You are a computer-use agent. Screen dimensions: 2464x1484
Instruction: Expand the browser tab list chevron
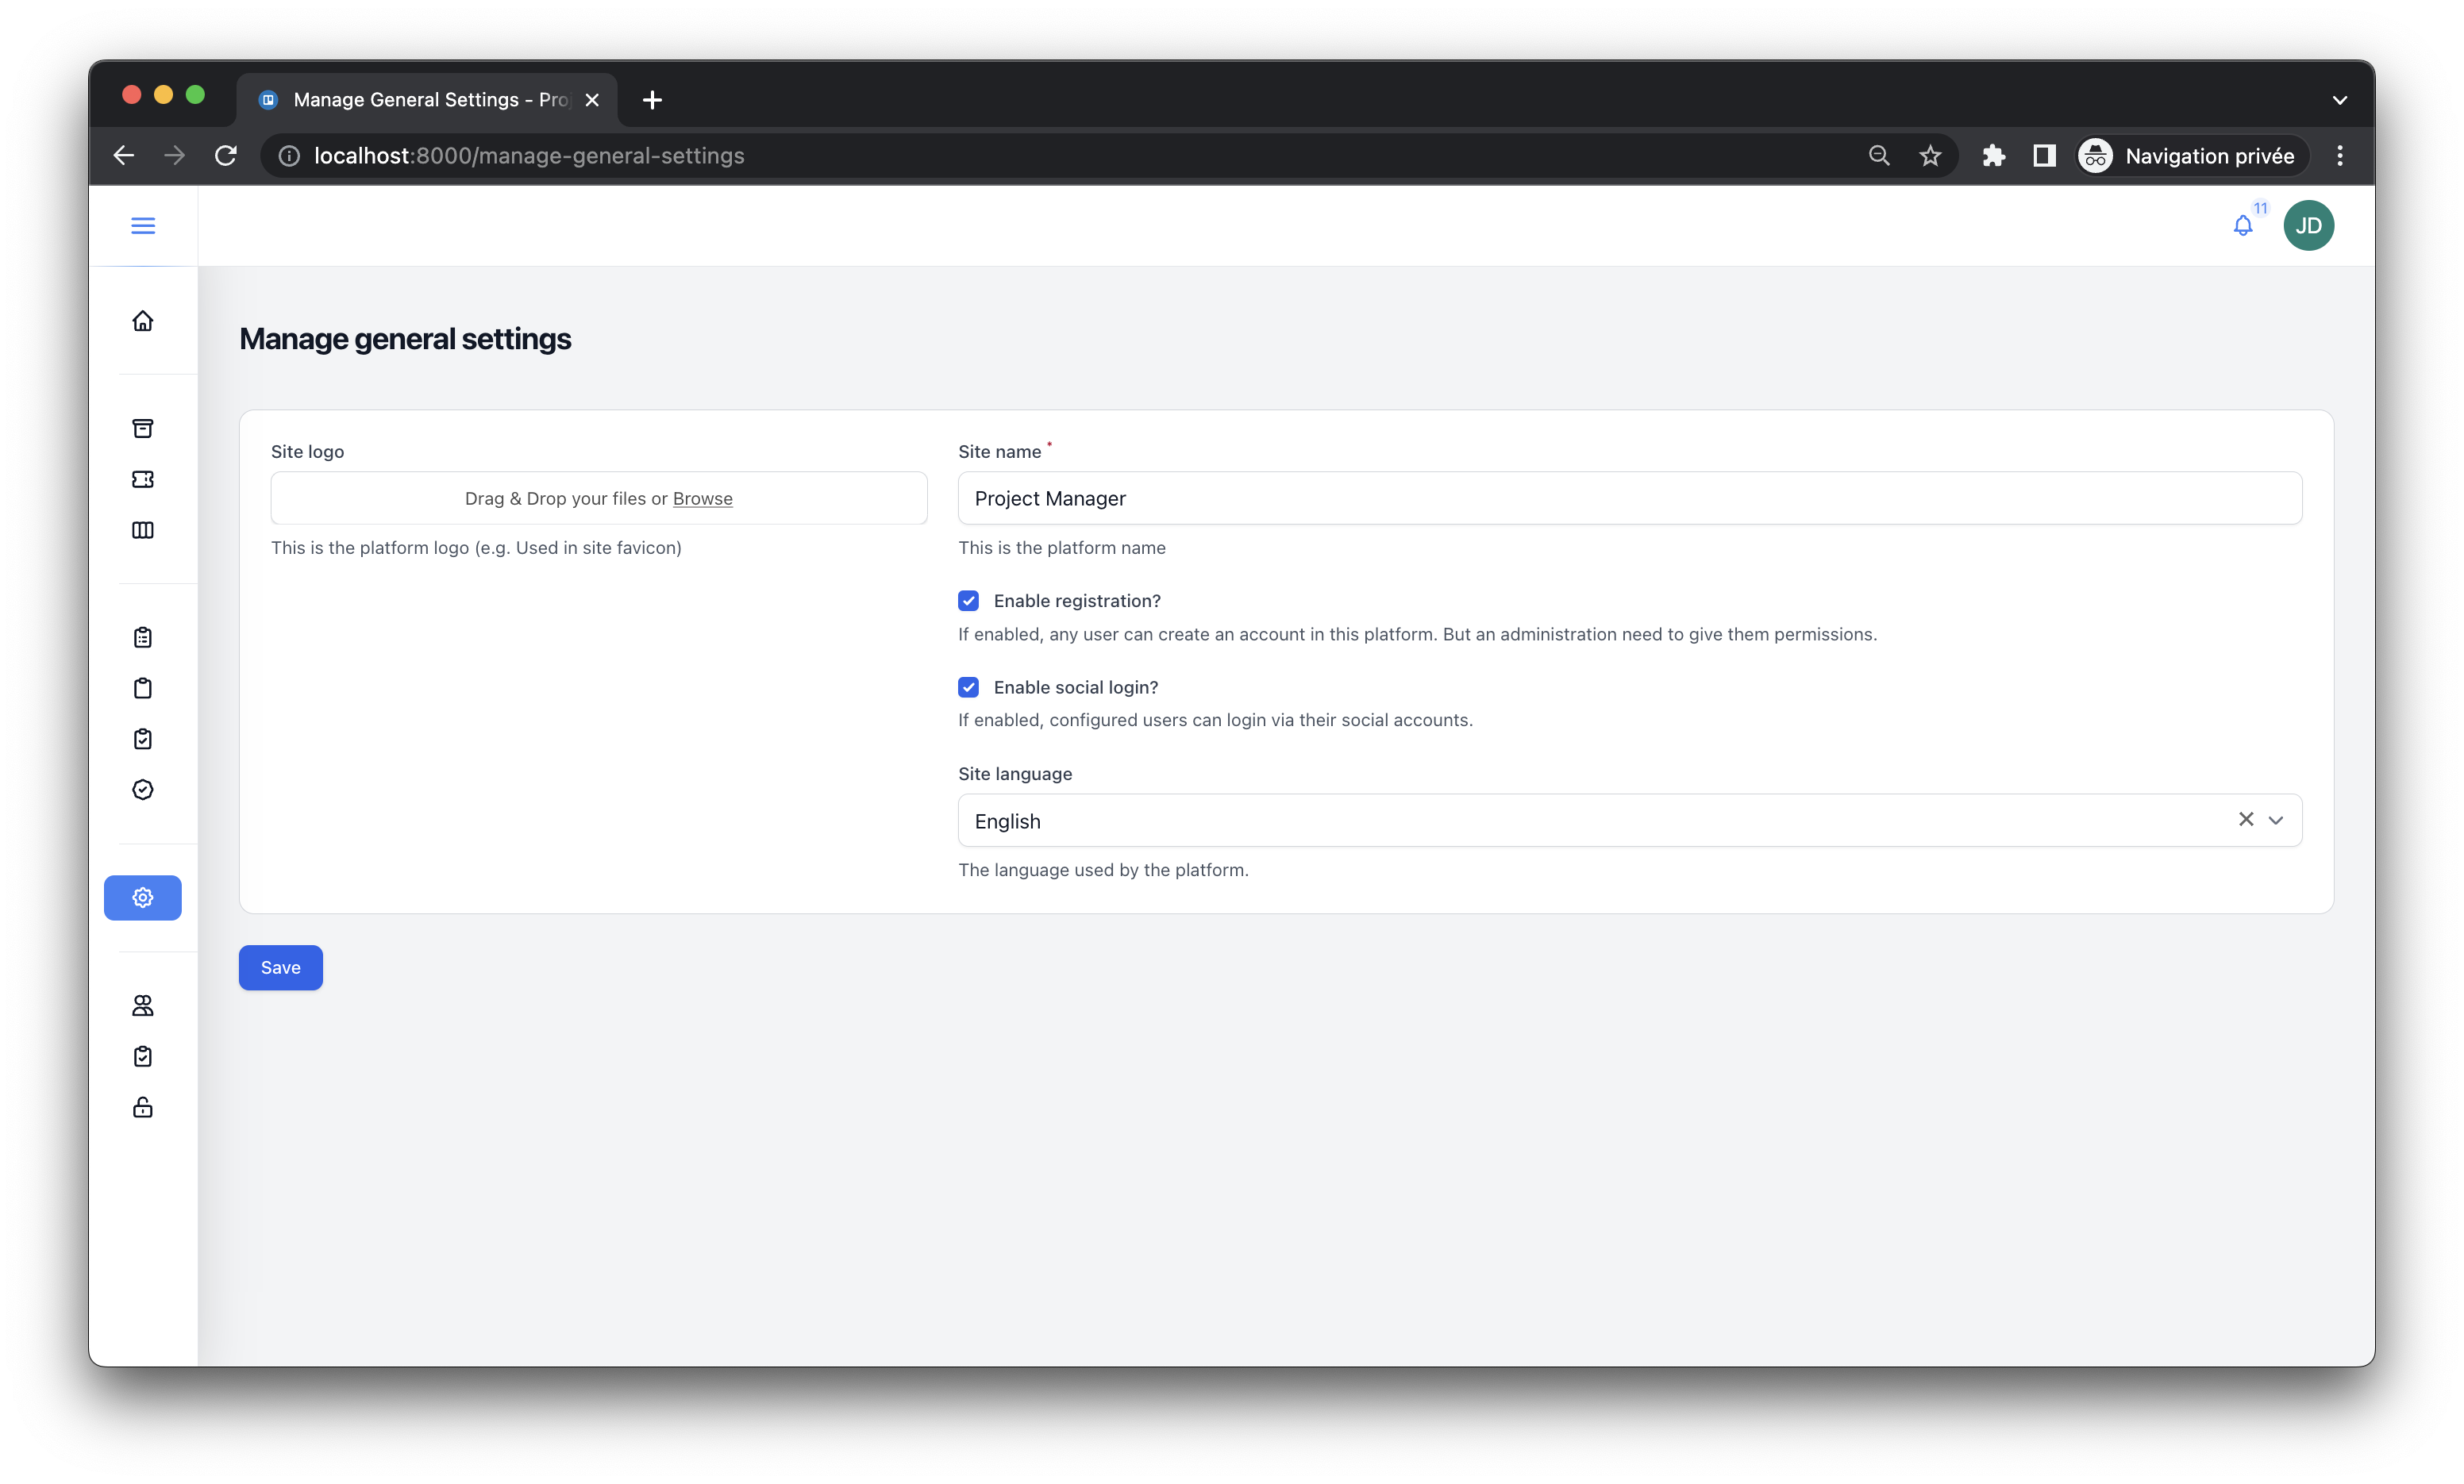(x=2339, y=100)
